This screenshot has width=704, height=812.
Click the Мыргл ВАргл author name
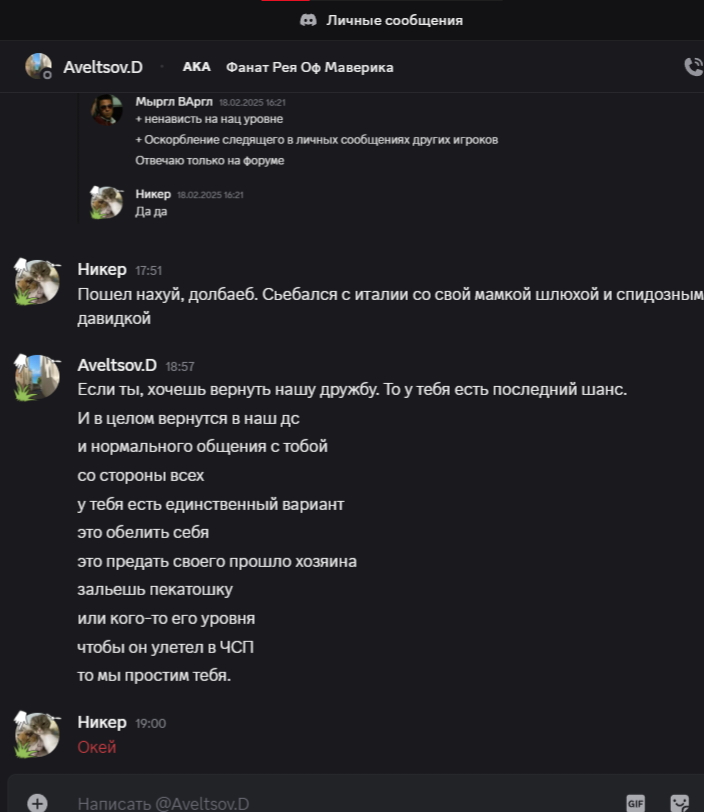tap(174, 102)
